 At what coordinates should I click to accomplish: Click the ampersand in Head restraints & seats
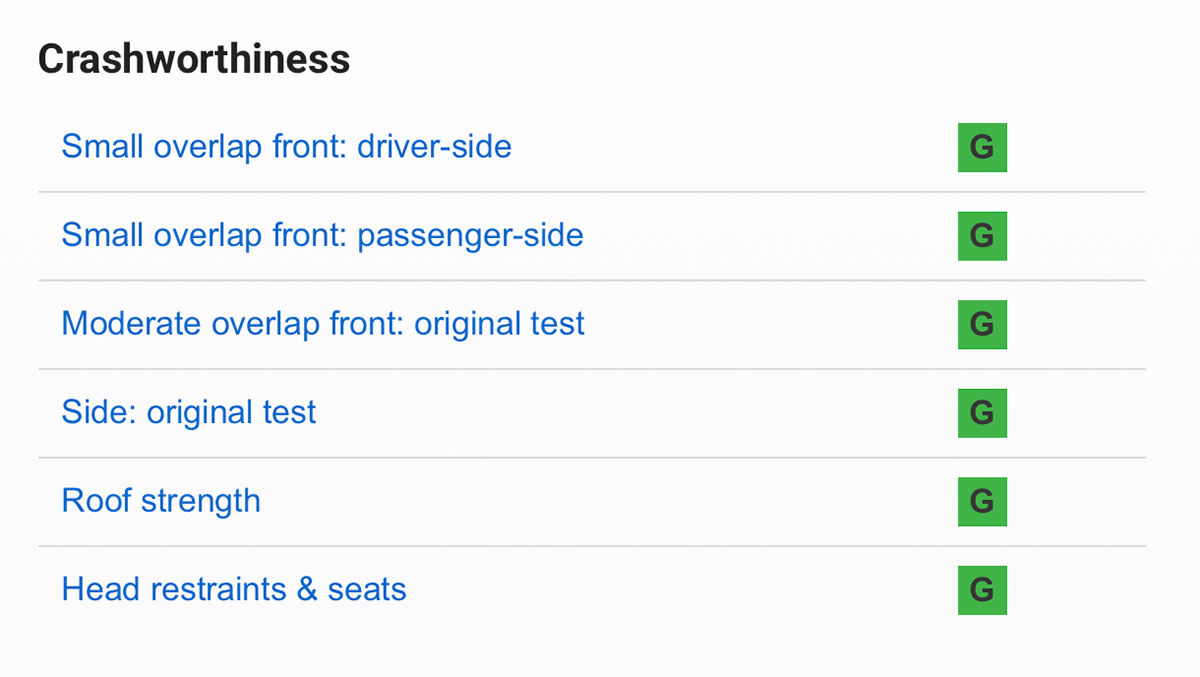307,589
